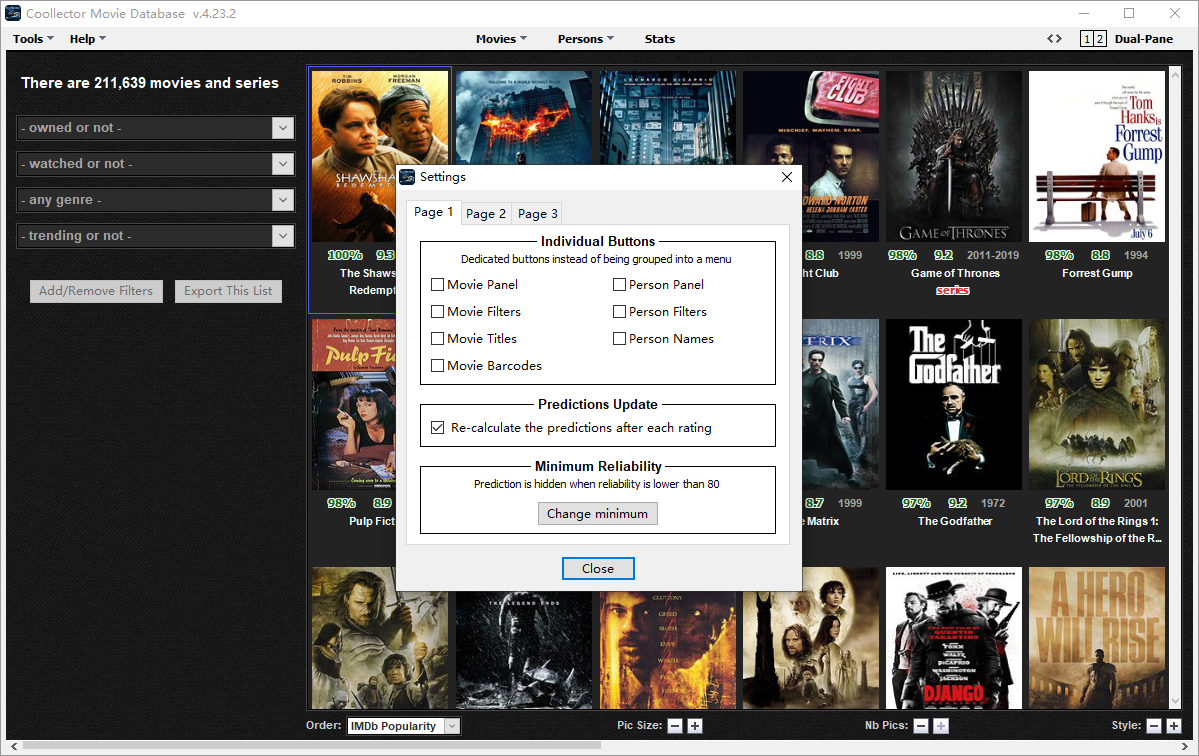The width and height of the screenshot is (1199, 756).
Task: Switch to Page 2 tab
Action: pyautogui.click(x=486, y=213)
